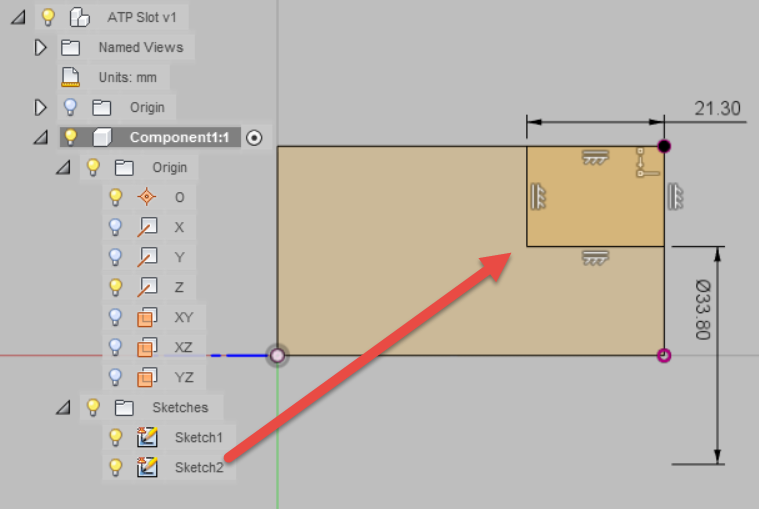759x509 pixels.
Task: Click the coincident constraint glyph near top-right corner
Action: [x=647, y=163]
